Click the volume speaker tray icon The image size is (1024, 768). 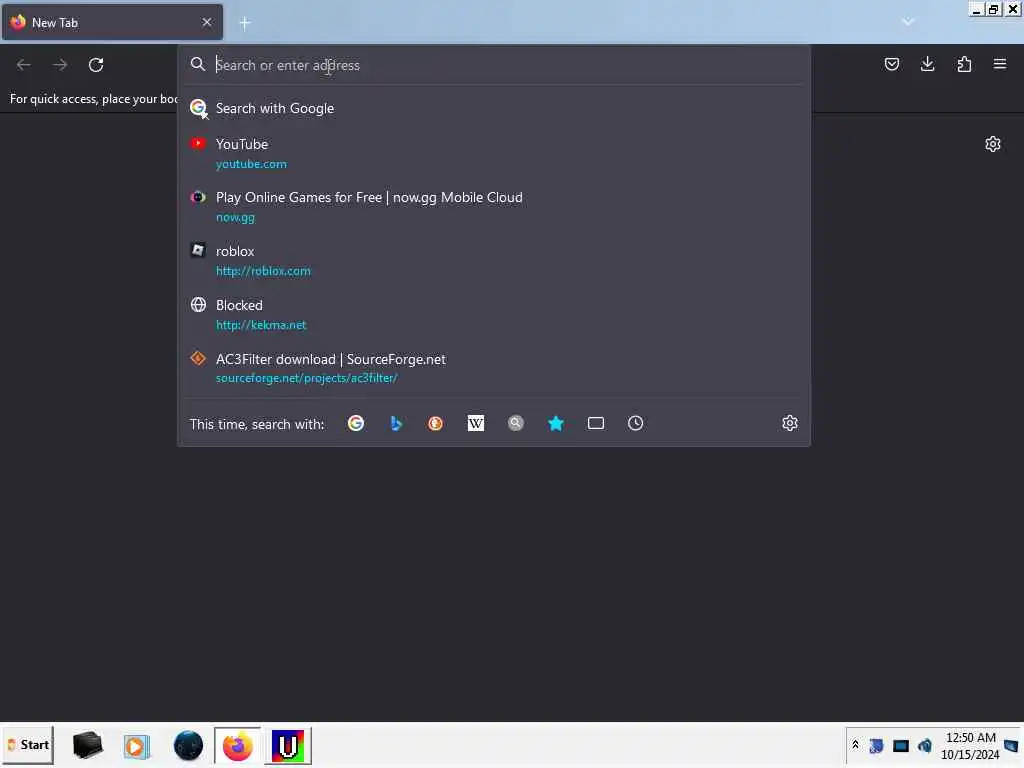924,746
